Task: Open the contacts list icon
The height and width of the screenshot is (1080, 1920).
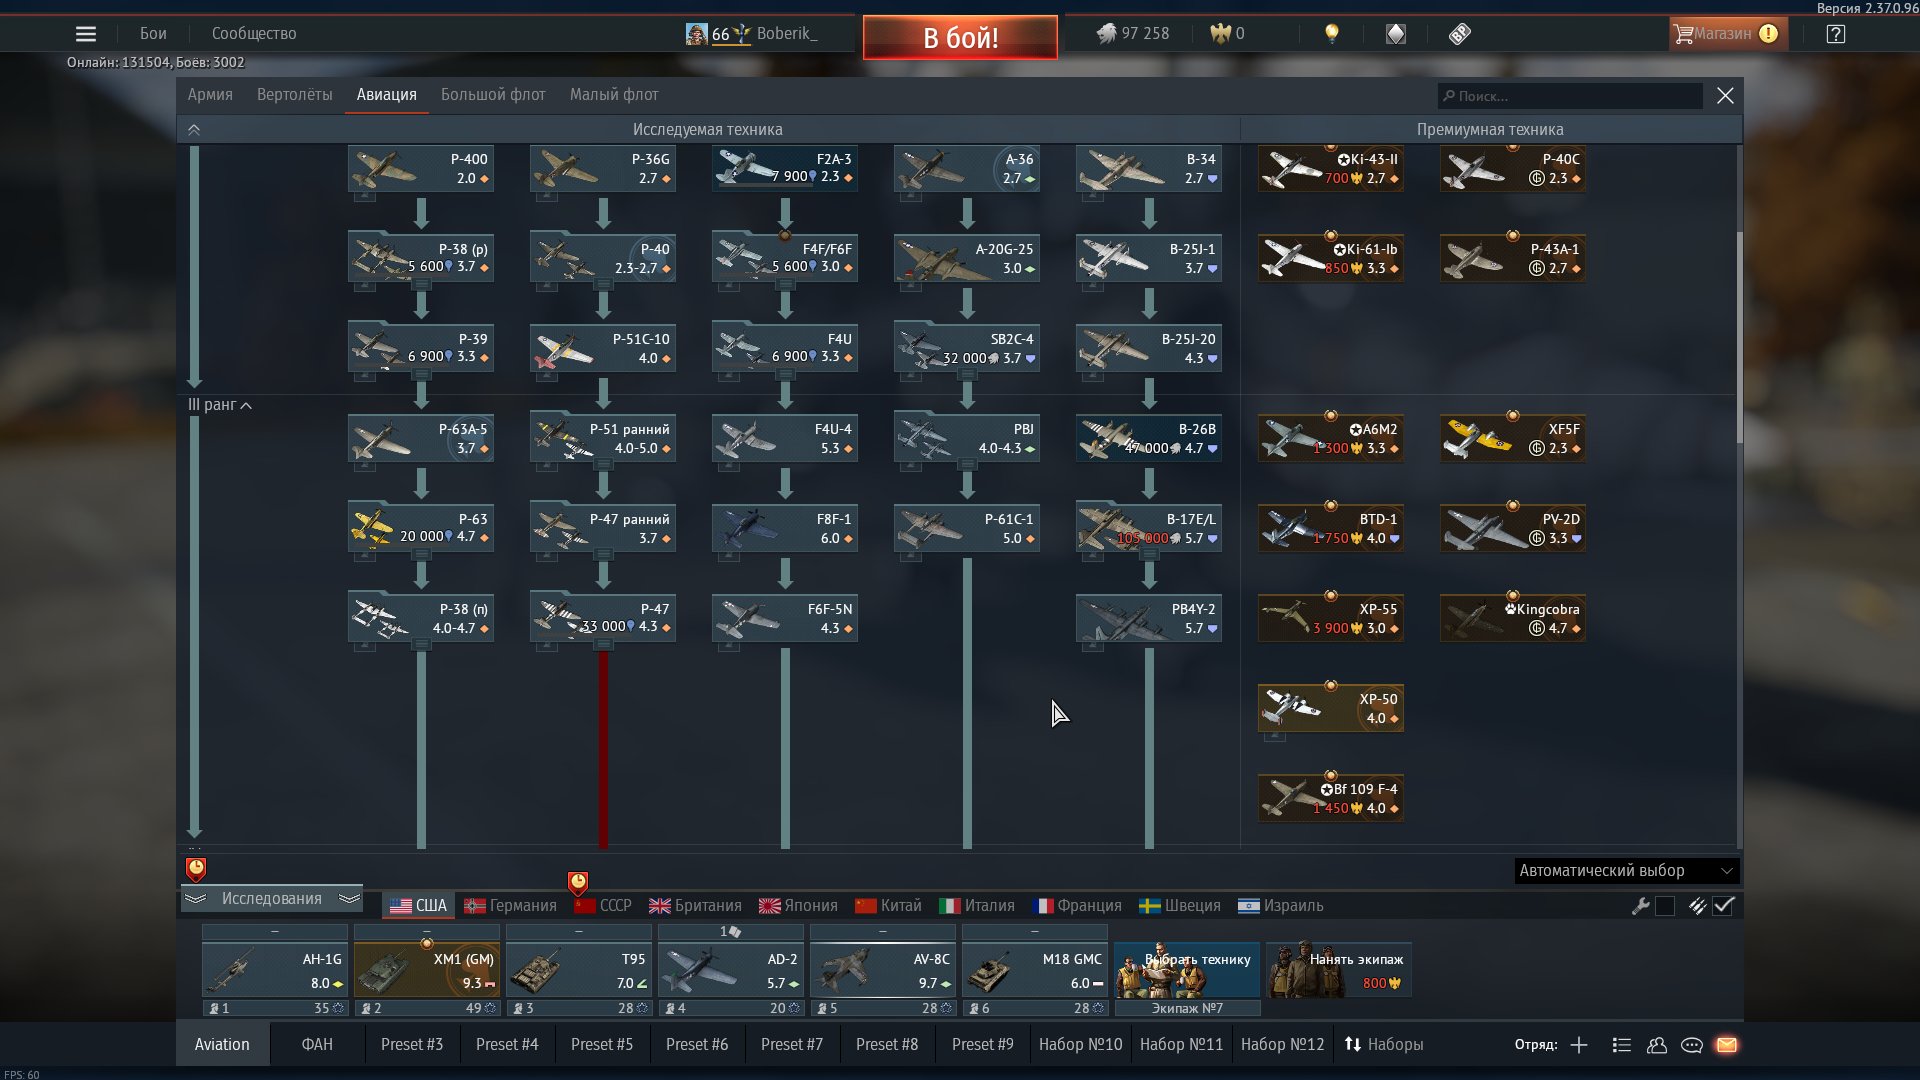Action: point(1621,1045)
